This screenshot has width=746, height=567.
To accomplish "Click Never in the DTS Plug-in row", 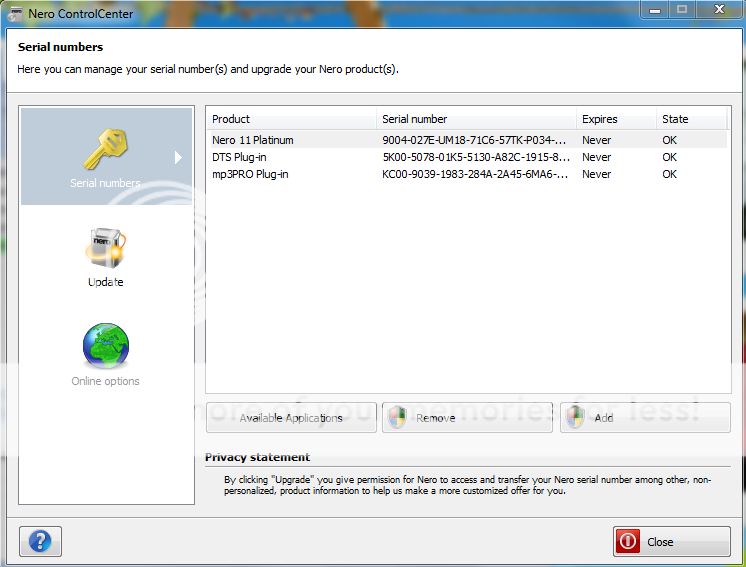I will tap(597, 157).
